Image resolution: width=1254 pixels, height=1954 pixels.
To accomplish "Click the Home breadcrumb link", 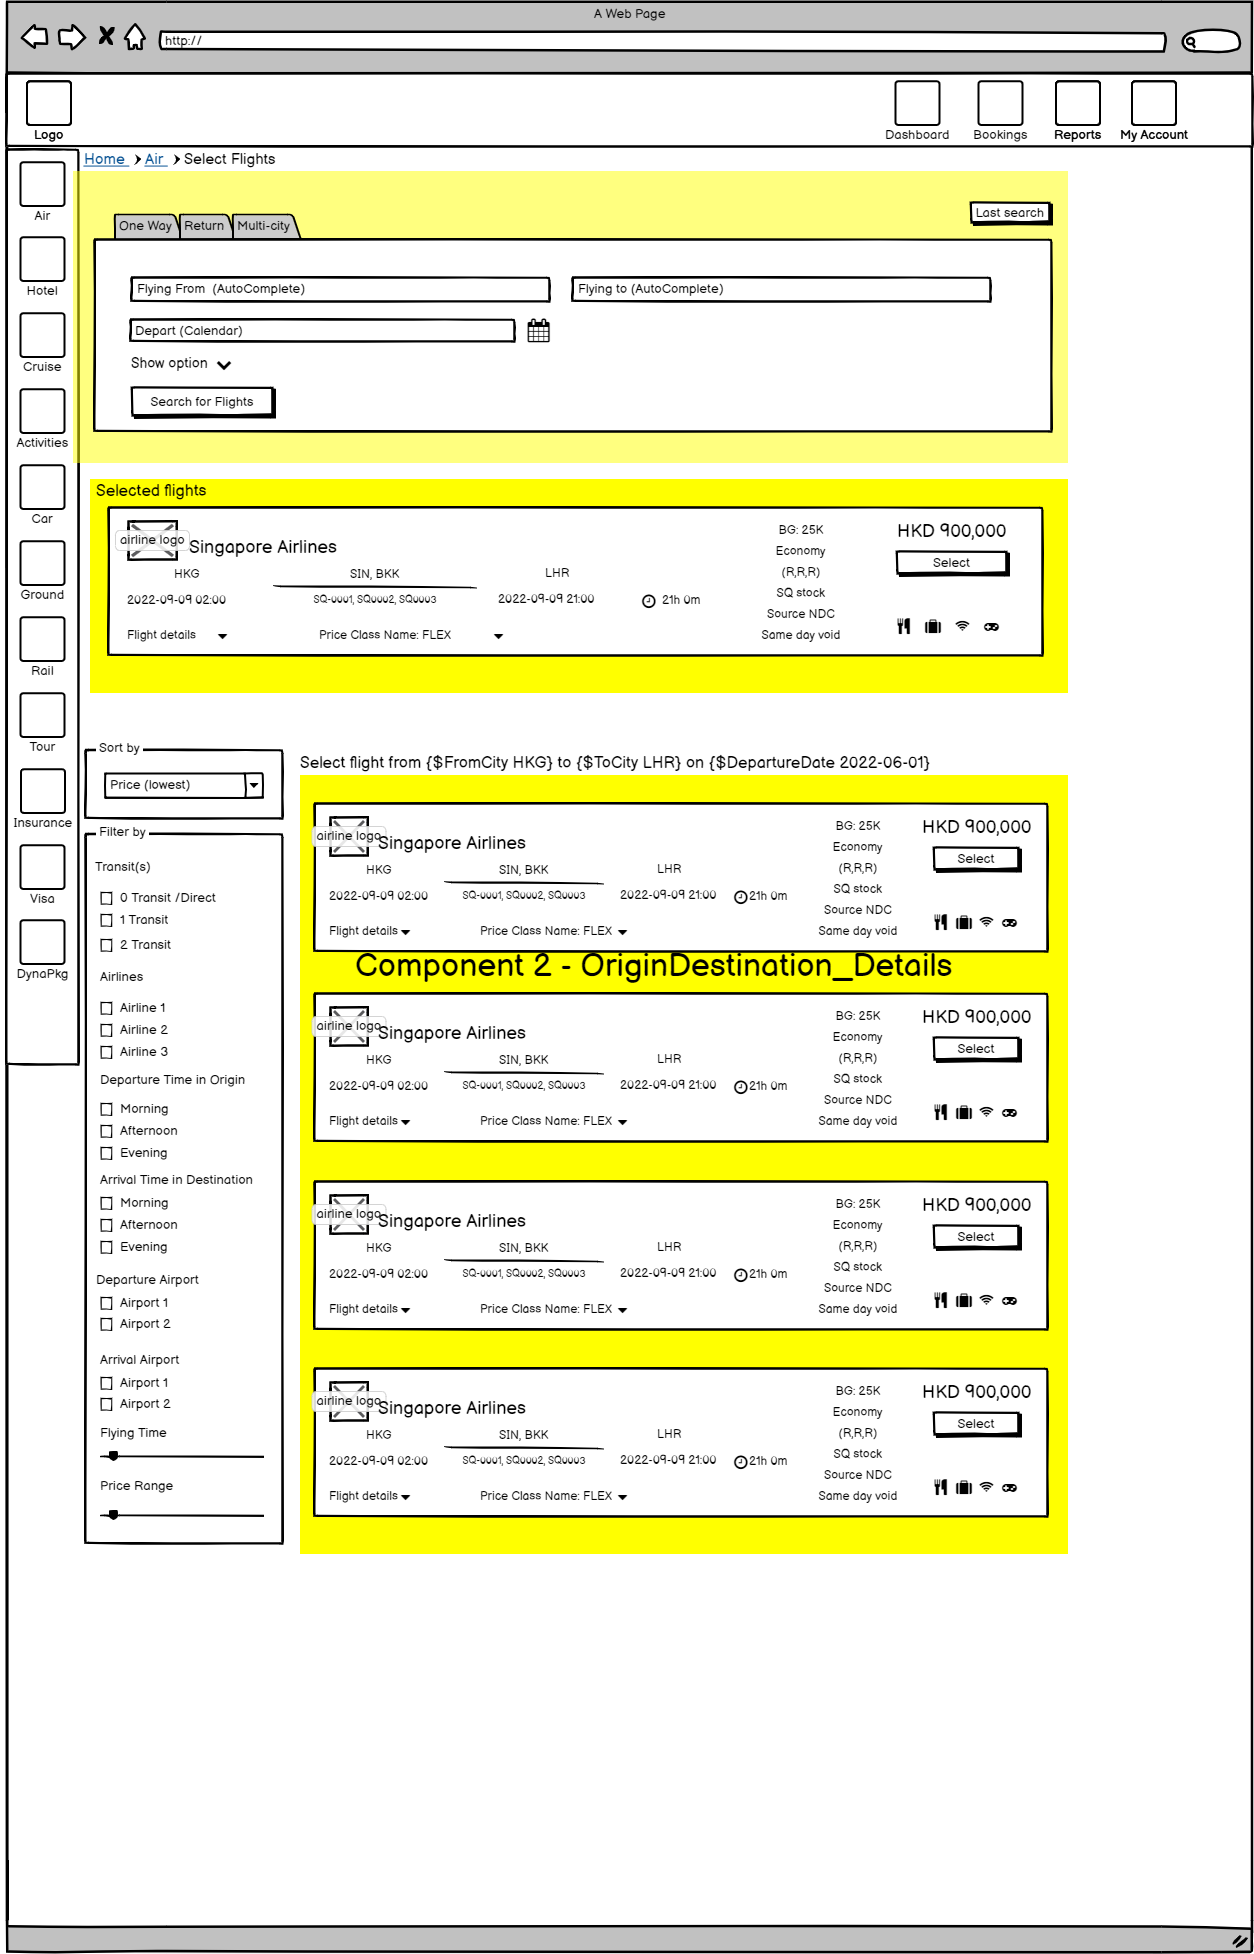I will click(105, 159).
